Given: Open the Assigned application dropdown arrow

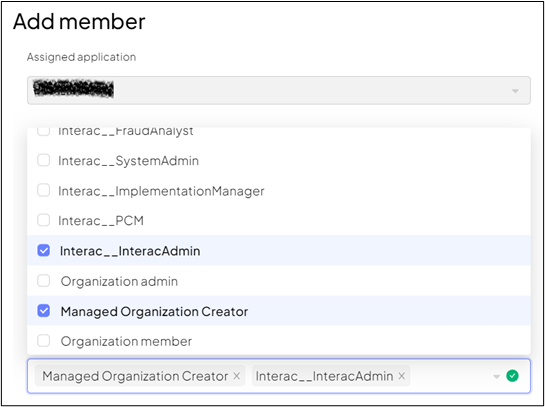Looking at the screenshot, I should coord(515,91).
